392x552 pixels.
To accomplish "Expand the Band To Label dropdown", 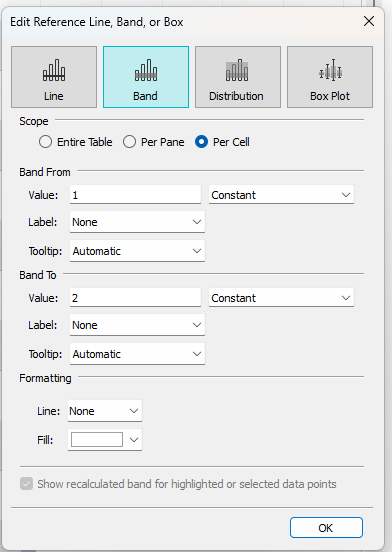I will coord(137,325).
